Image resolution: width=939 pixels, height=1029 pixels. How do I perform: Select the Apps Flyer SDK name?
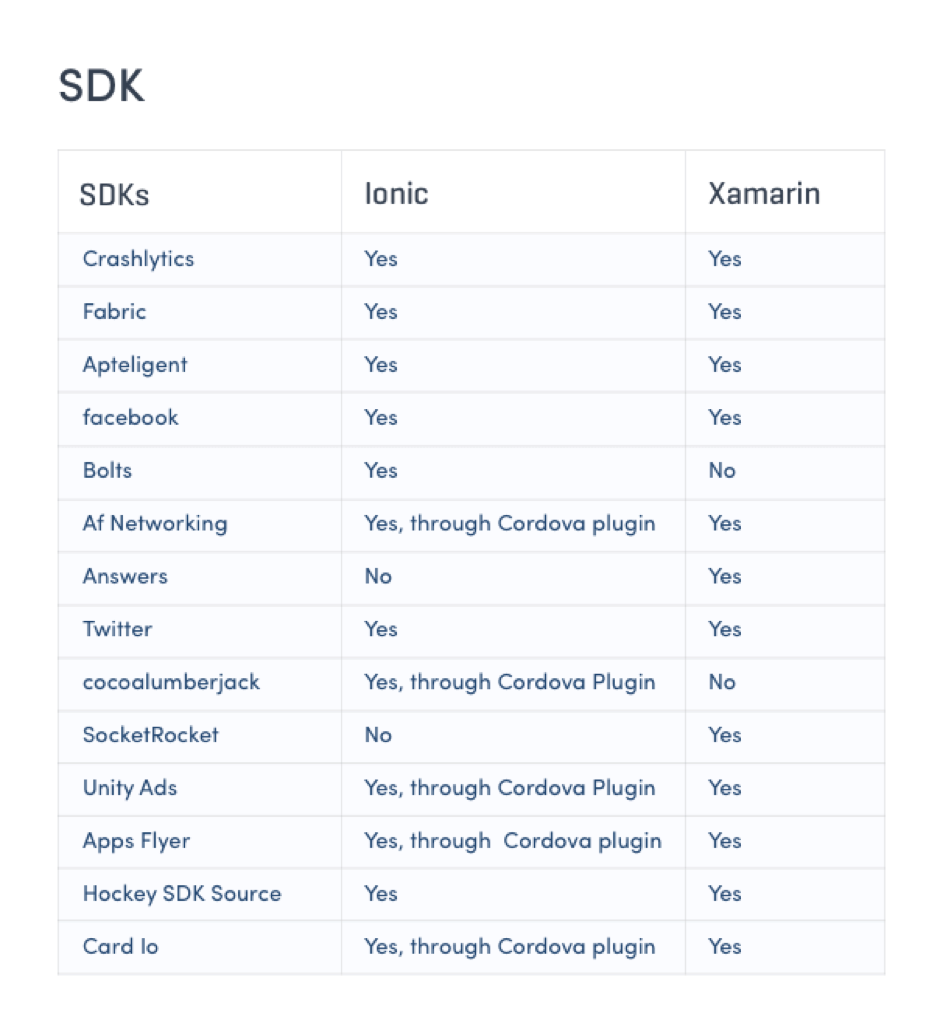[x=136, y=841]
